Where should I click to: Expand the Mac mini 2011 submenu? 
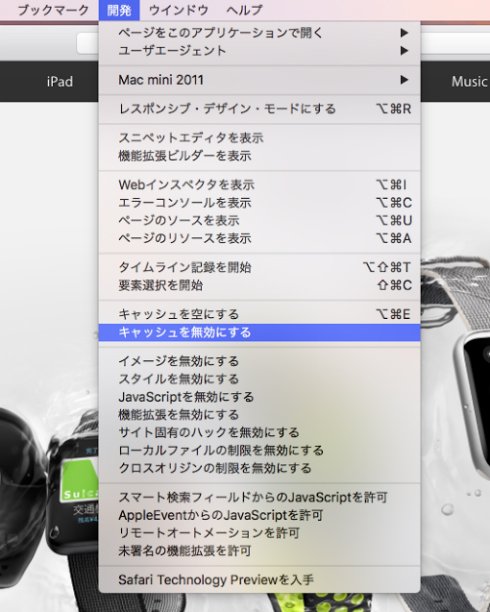point(260,80)
